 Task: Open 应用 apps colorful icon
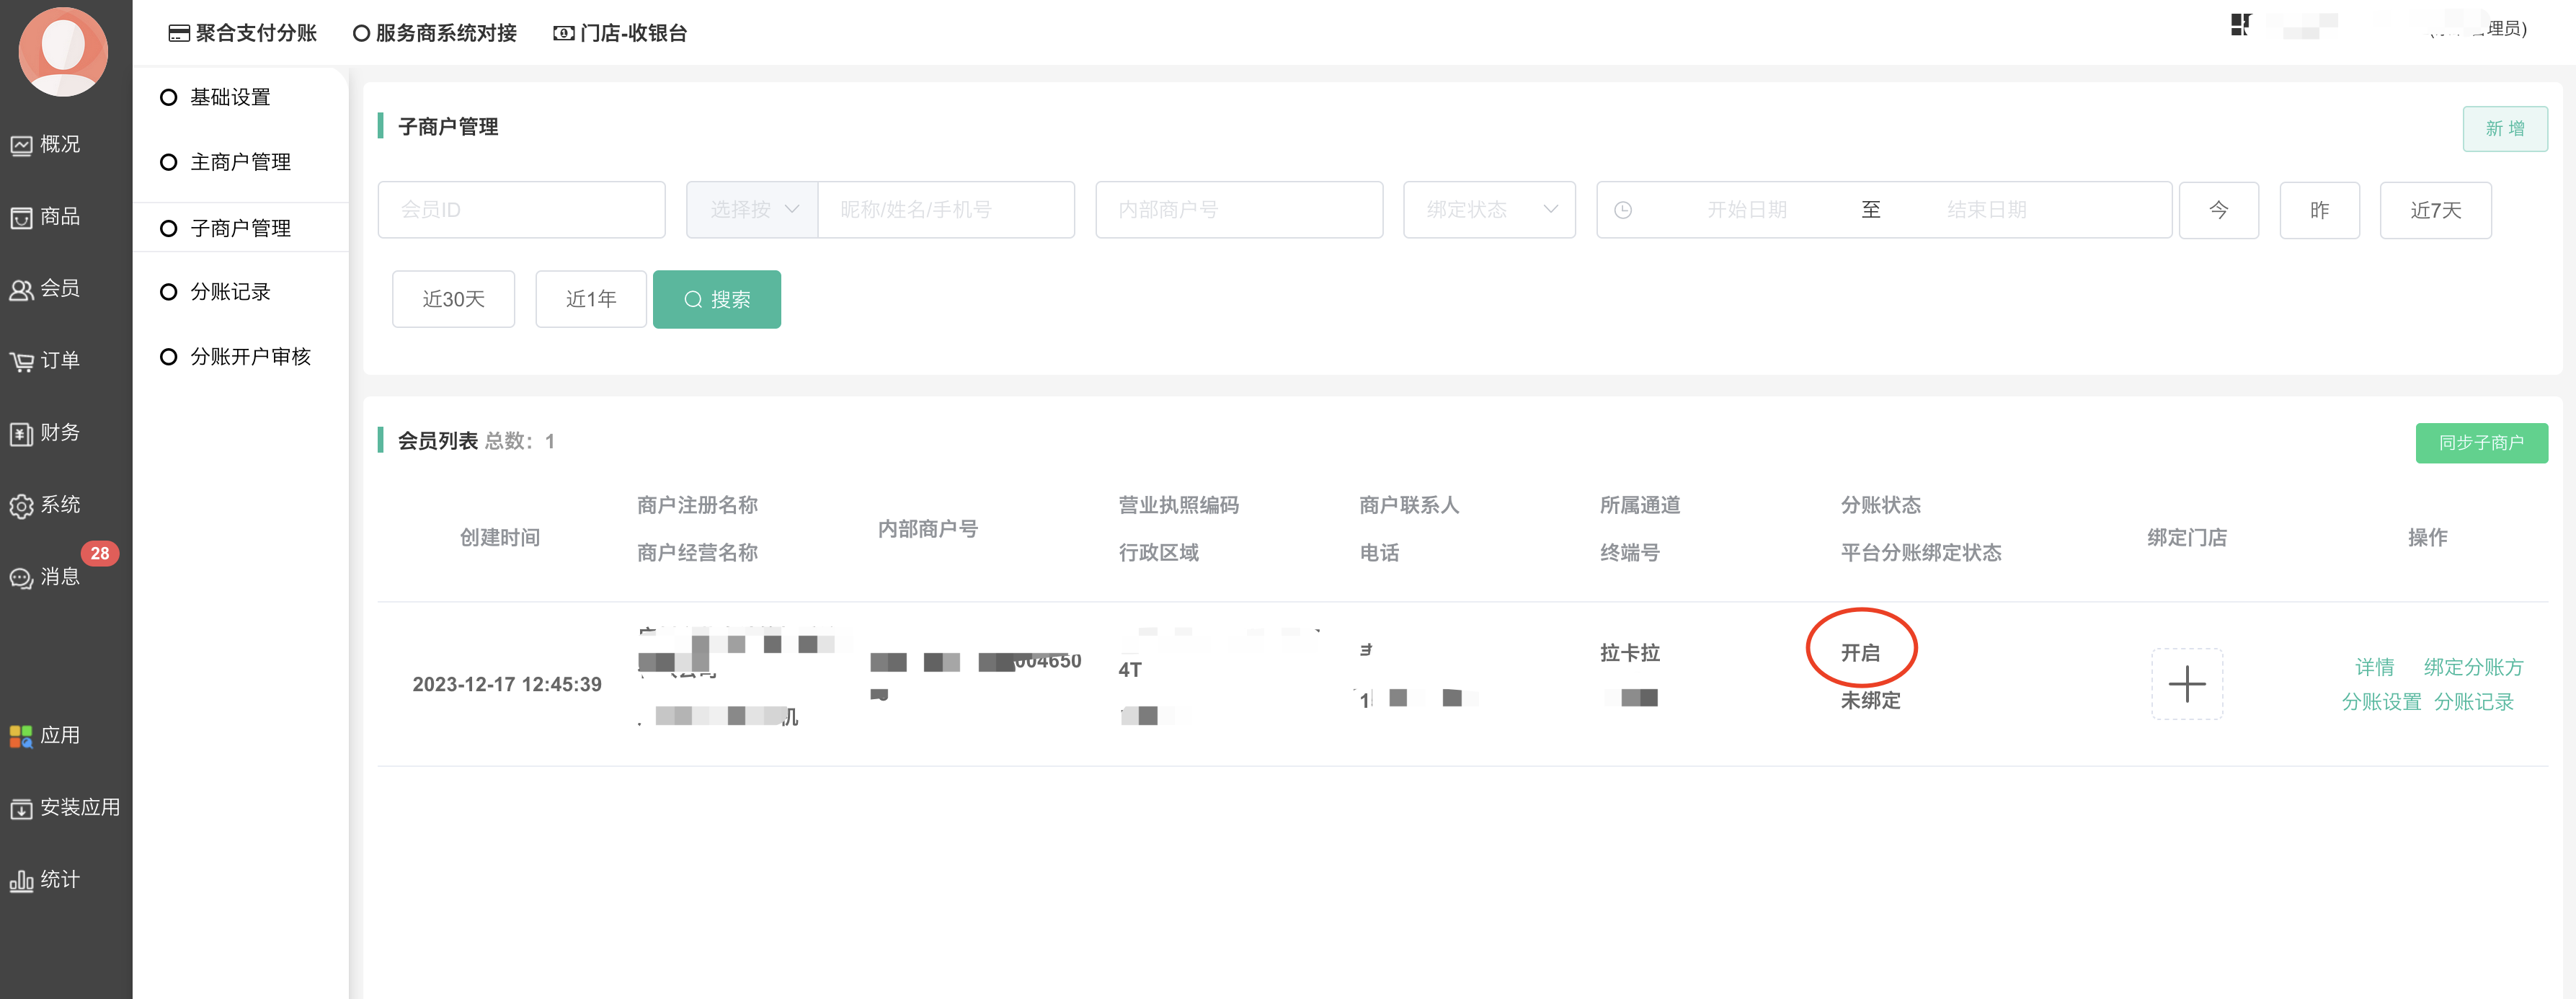pos(46,736)
